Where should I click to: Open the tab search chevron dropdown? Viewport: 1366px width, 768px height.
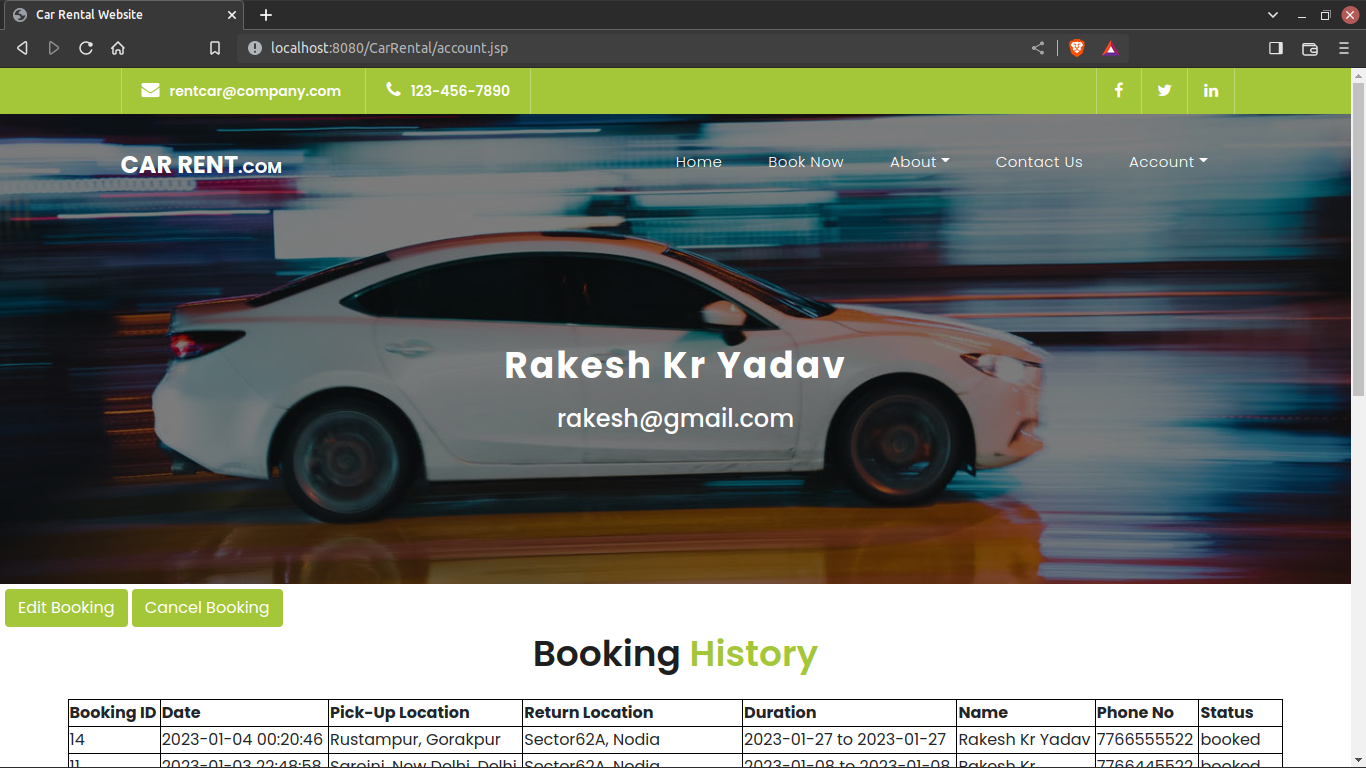[x=1273, y=15]
